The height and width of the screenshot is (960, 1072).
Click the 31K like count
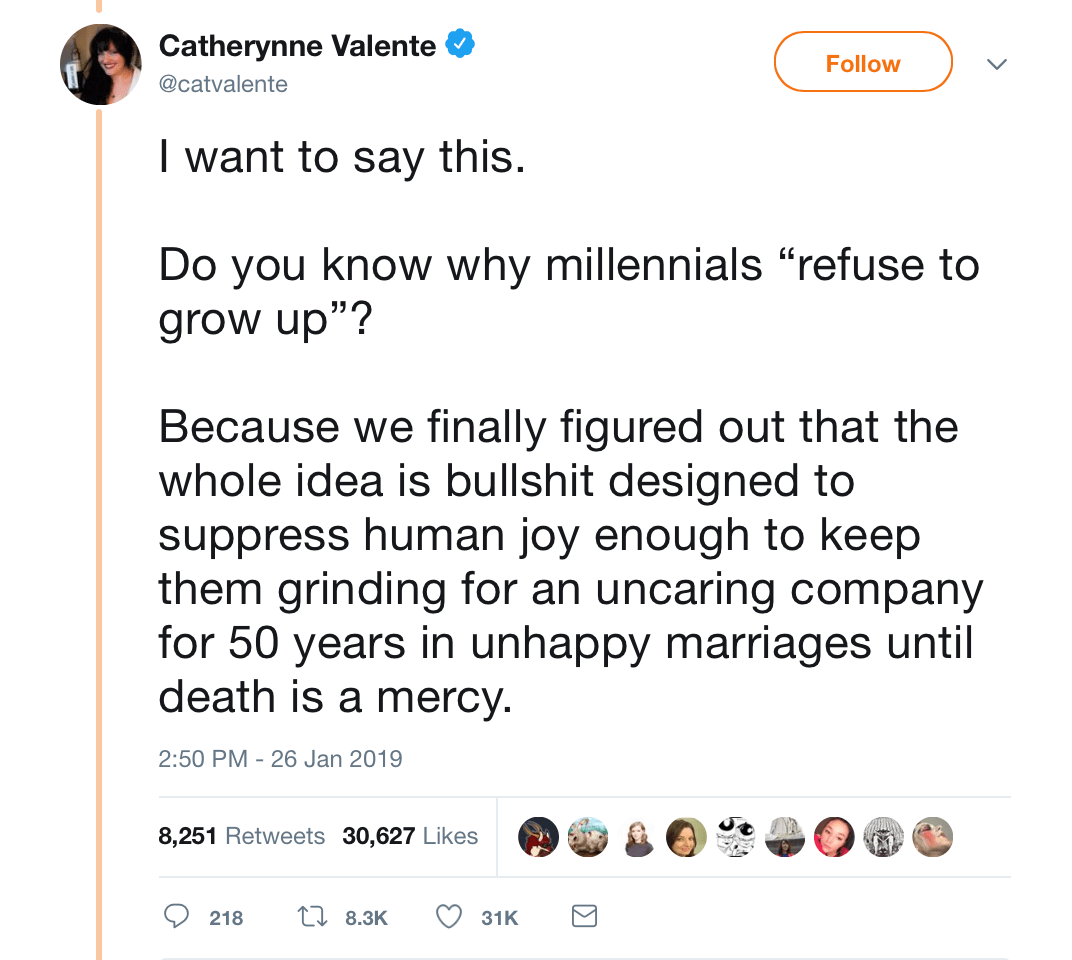pos(500,917)
